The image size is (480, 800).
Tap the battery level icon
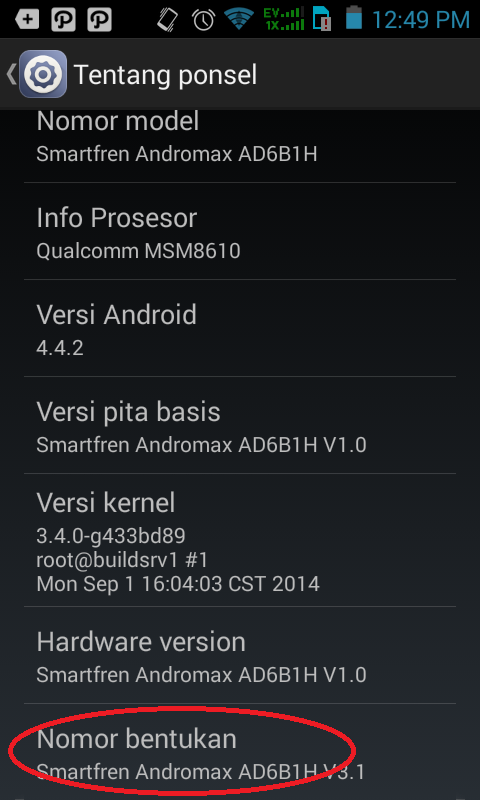(353, 18)
